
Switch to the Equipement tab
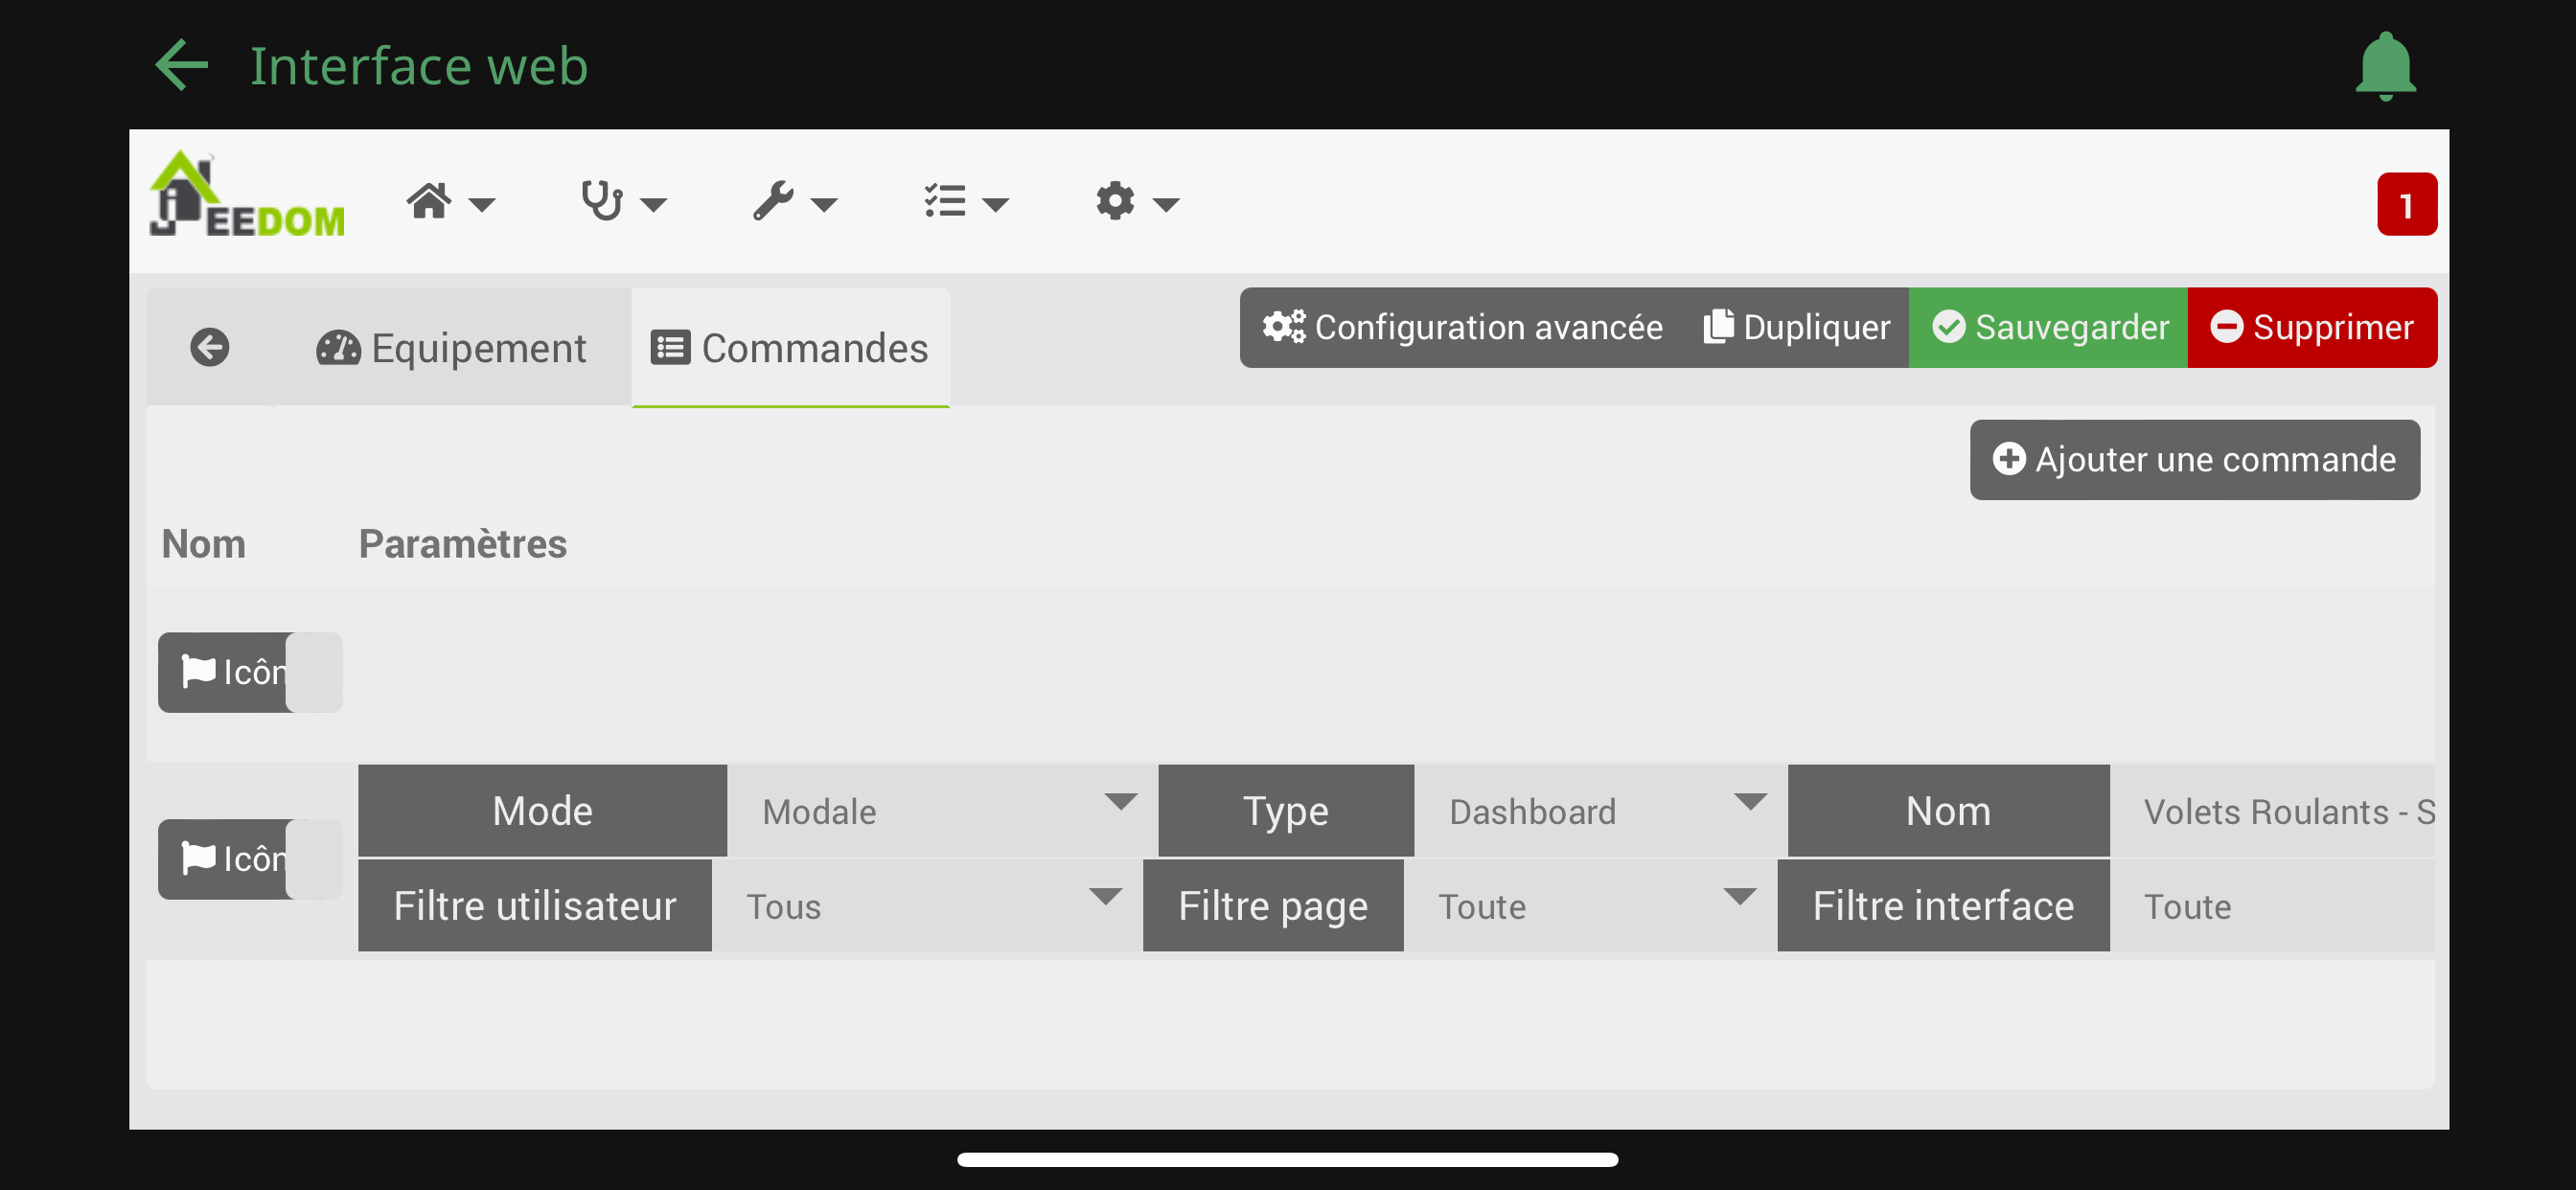452,348
